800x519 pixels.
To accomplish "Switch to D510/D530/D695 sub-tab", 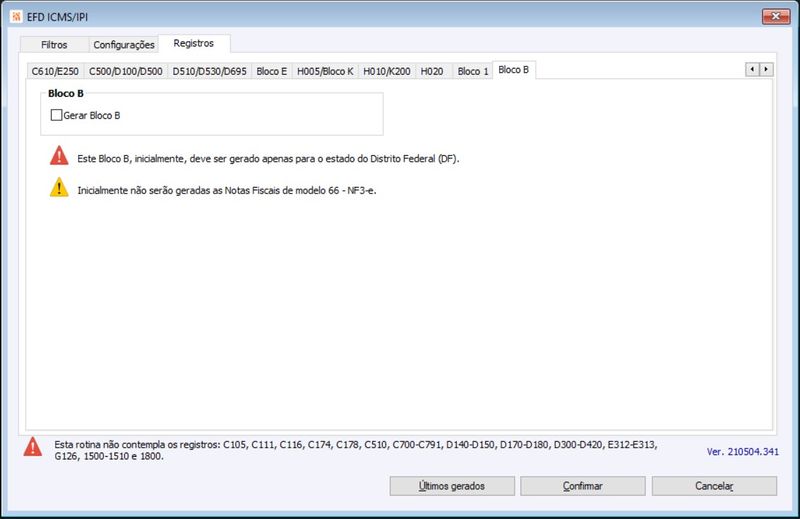I will [209, 71].
